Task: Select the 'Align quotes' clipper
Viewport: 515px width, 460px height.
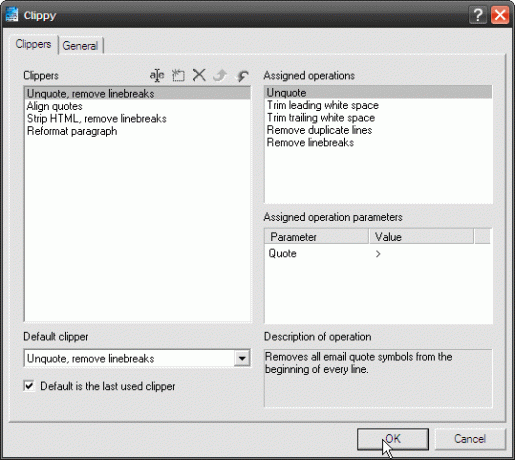Action: (x=138, y=106)
